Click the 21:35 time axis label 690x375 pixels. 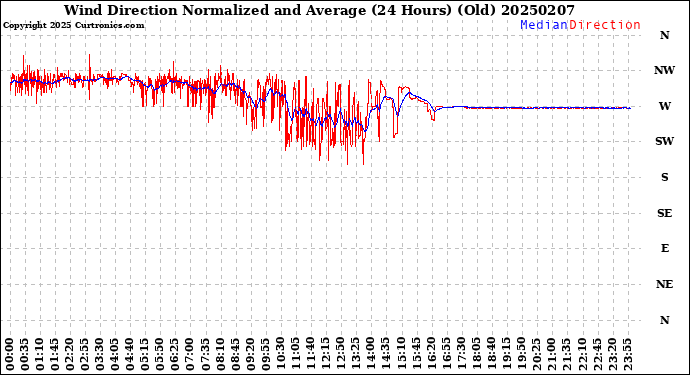(x=566, y=355)
